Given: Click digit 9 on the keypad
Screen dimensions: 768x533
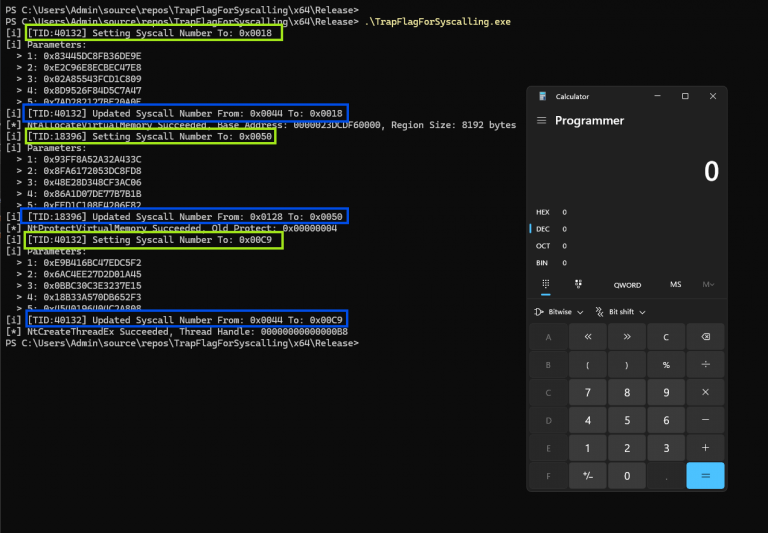Looking at the screenshot, I should (666, 392).
